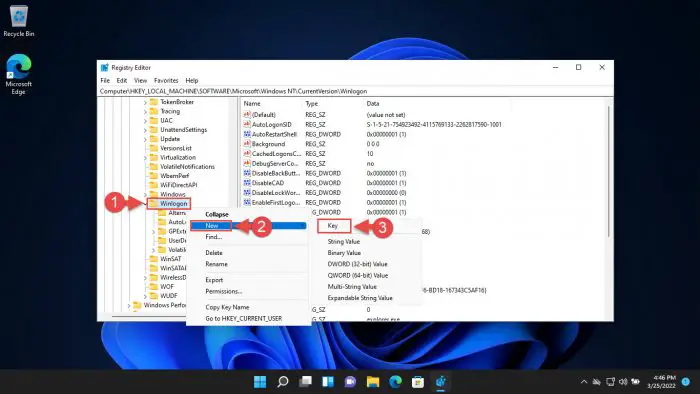Click the registry address path bar
Image resolution: width=700 pixels, height=394 pixels.
coord(355,91)
